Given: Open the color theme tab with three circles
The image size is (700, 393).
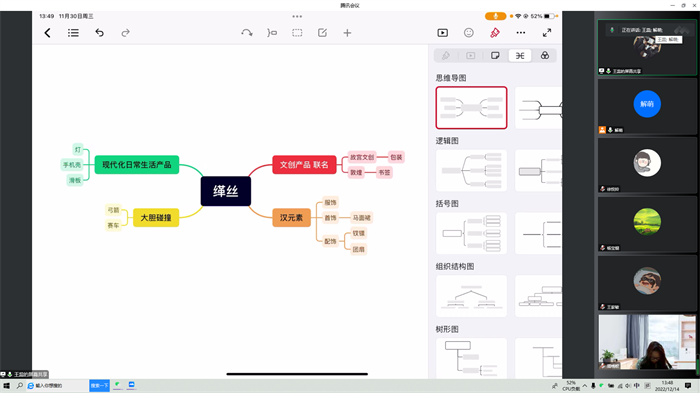Looking at the screenshot, I should coord(545,55).
